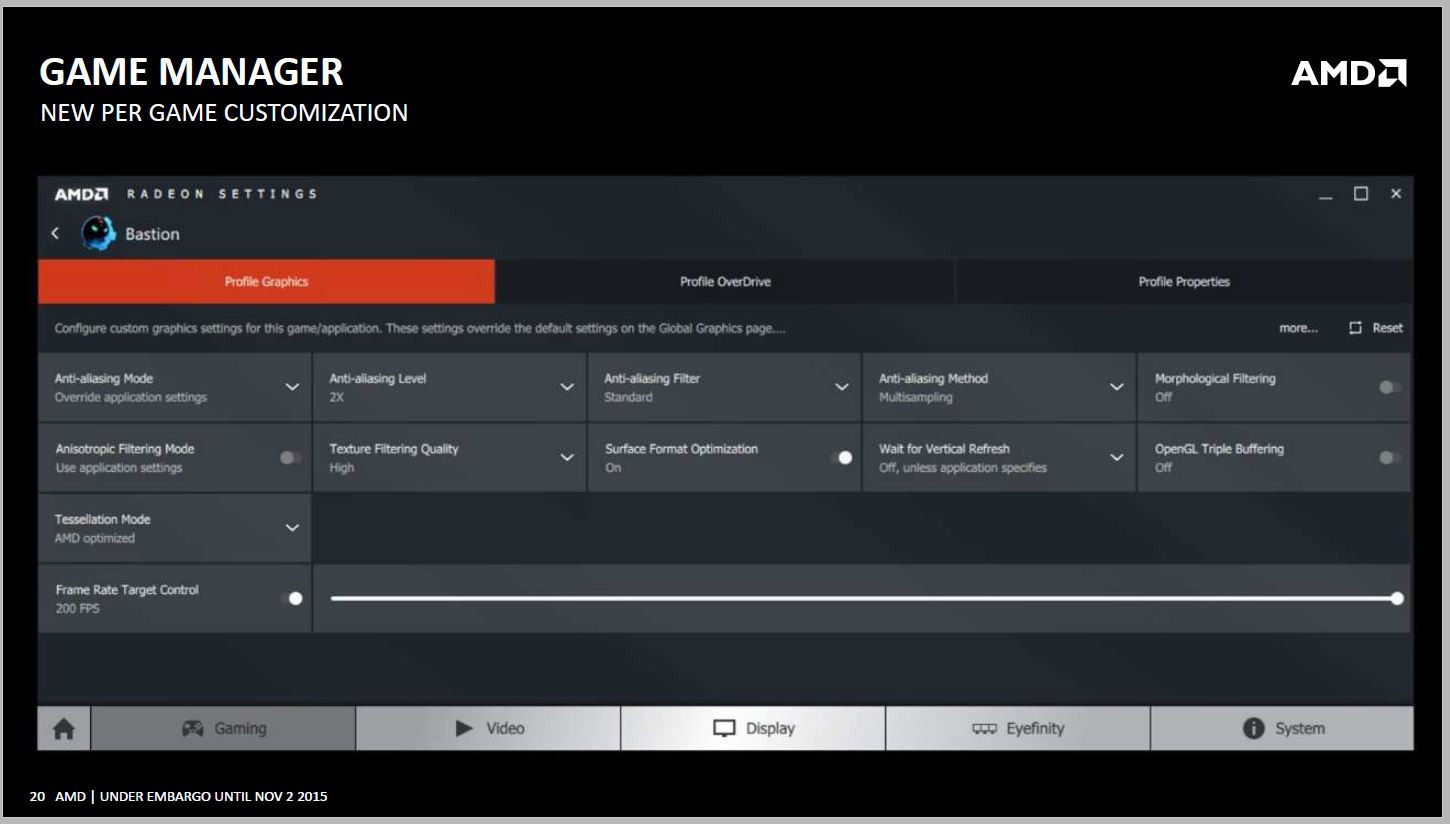This screenshot has width=1450, height=824.
Task: Open the Profile Properties tab
Action: click(1184, 282)
